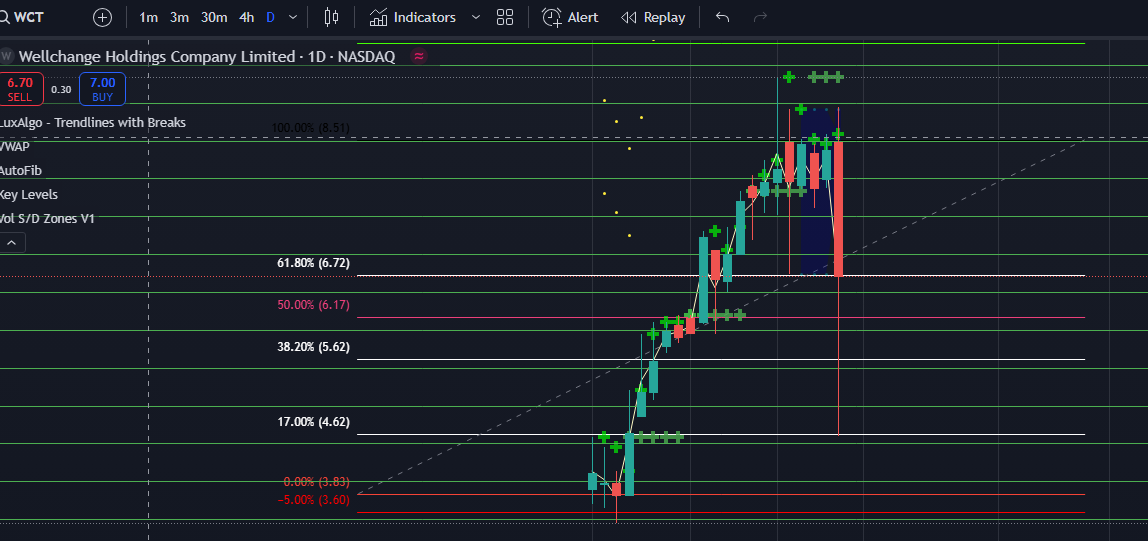Screen dimensions: 1148x541
Task: Select the VWAP indicator legend
Action: [x=15, y=146]
